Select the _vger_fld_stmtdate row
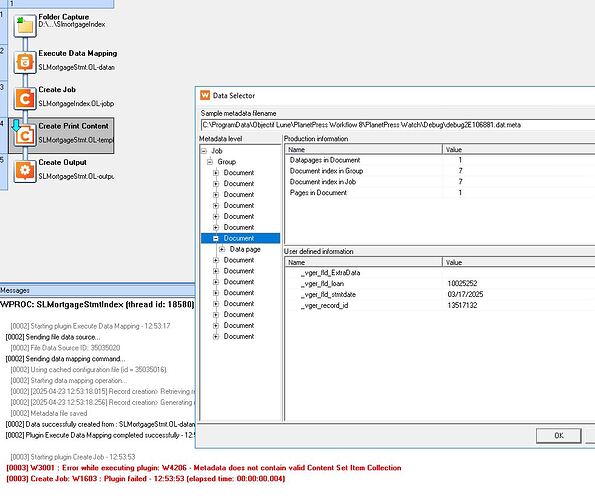The width and height of the screenshot is (595, 500). (440, 294)
